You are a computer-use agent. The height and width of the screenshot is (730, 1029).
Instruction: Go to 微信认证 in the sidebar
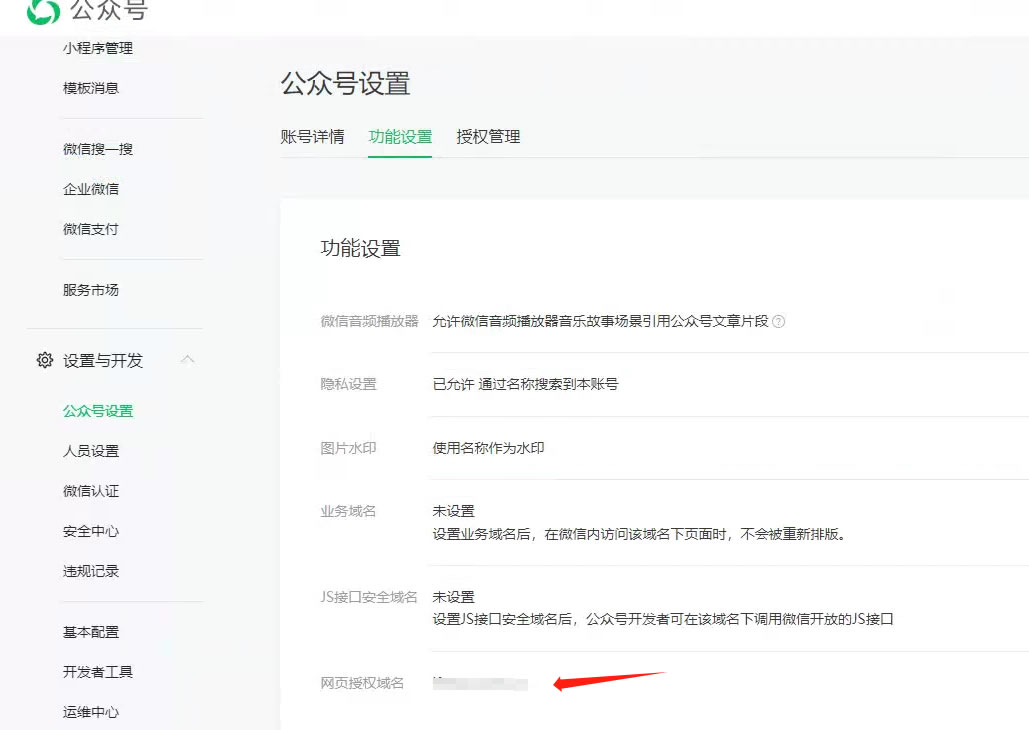(91, 491)
